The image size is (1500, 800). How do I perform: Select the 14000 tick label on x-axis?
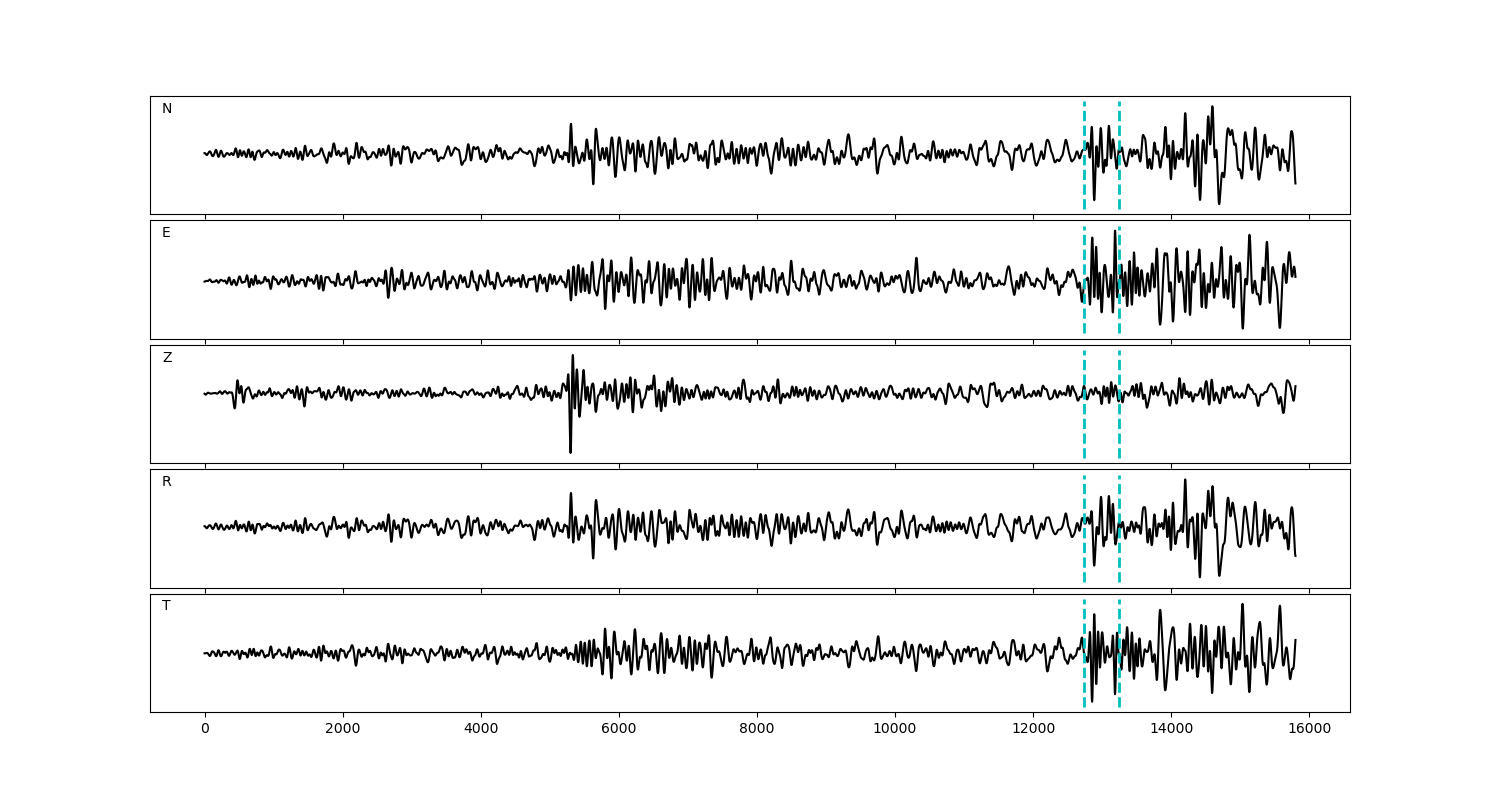click(x=1171, y=731)
